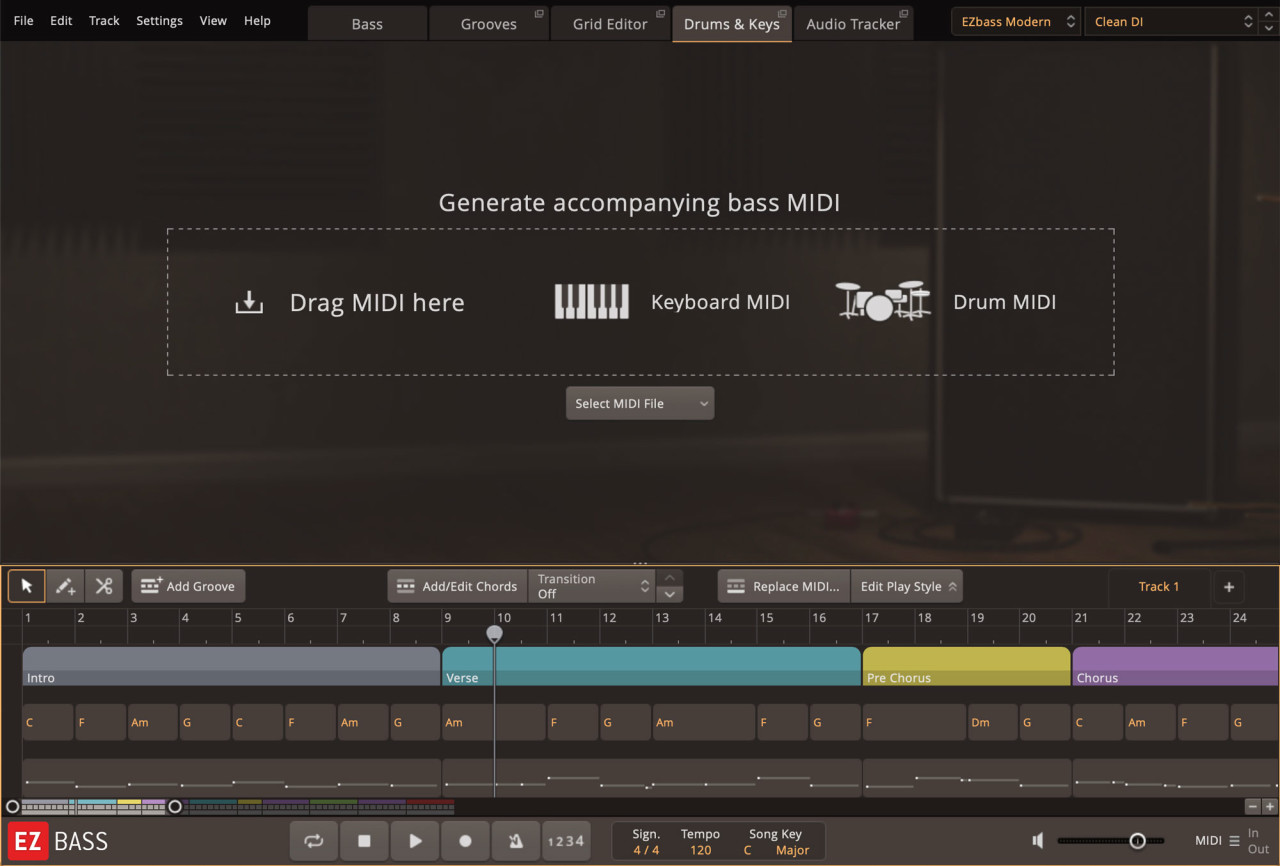The width and height of the screenshot is (1280, 866).
Task: Switch to the Bass tab
Action: pyautogui.click(x=367, y=24)
